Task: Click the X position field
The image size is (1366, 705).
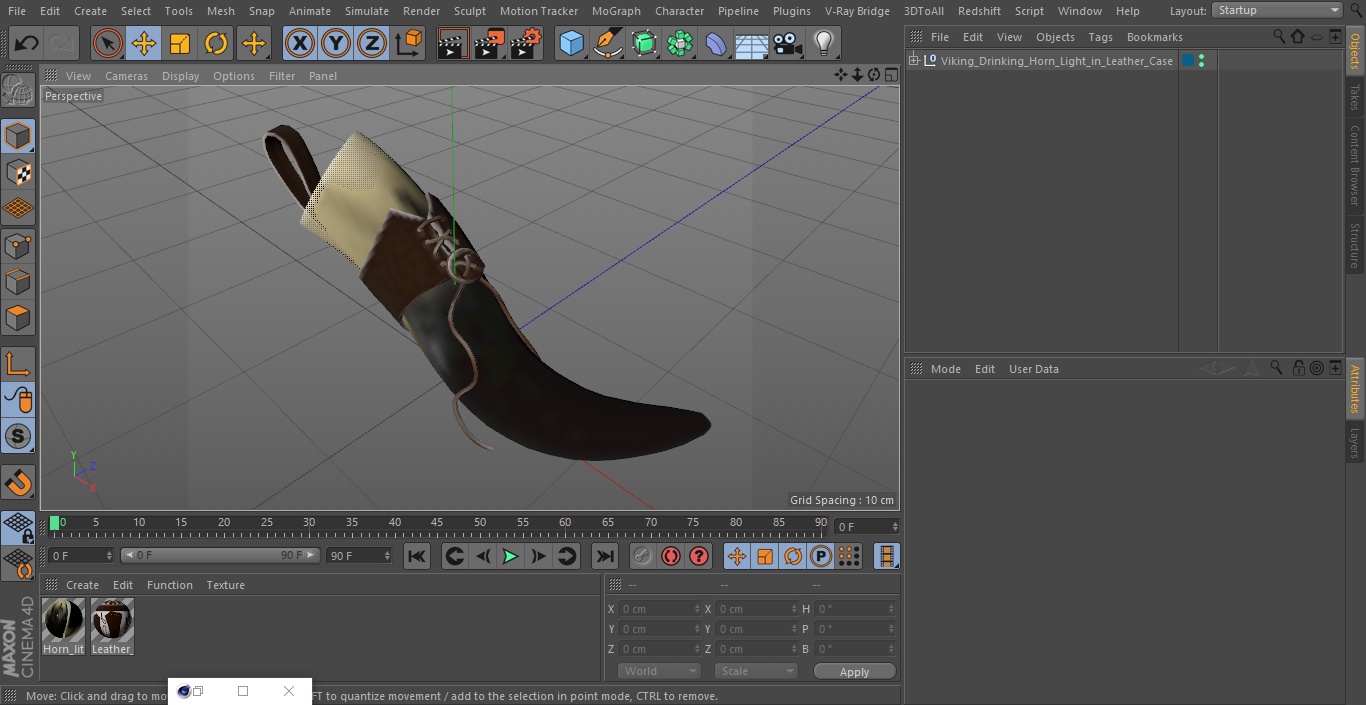Action: [x=660, y=609]
